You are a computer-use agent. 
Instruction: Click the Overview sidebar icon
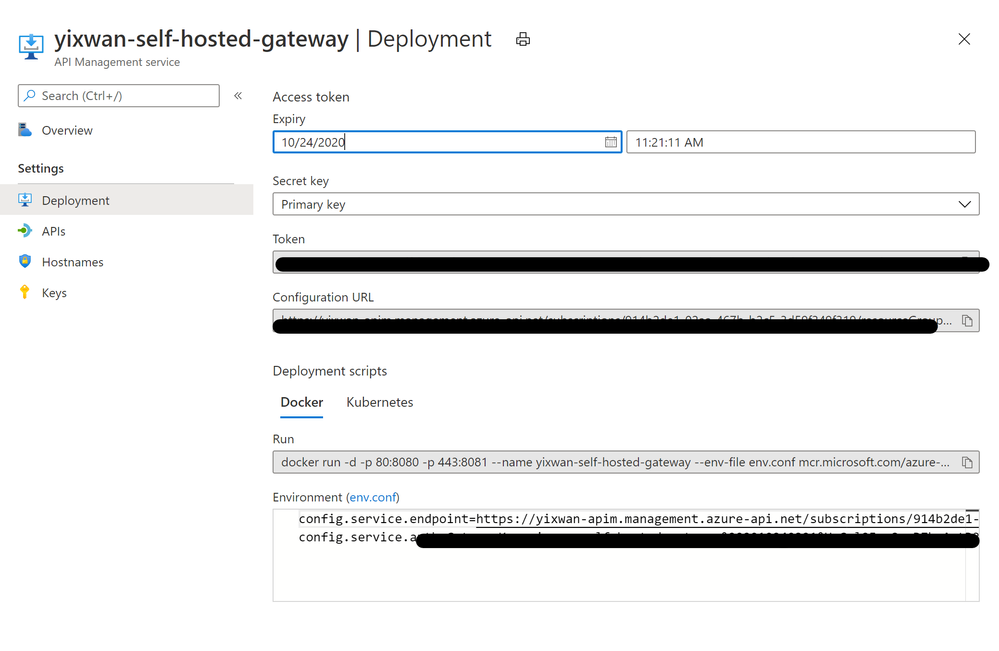tap(25, 130)
